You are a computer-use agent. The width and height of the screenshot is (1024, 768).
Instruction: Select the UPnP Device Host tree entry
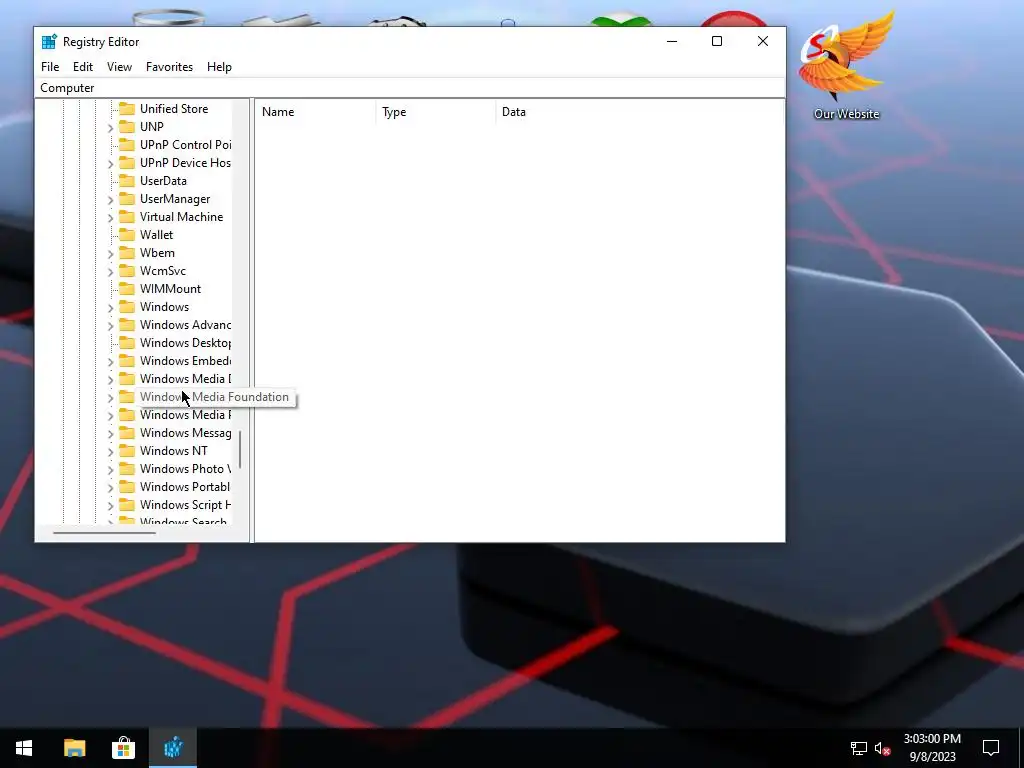(185, 163)
